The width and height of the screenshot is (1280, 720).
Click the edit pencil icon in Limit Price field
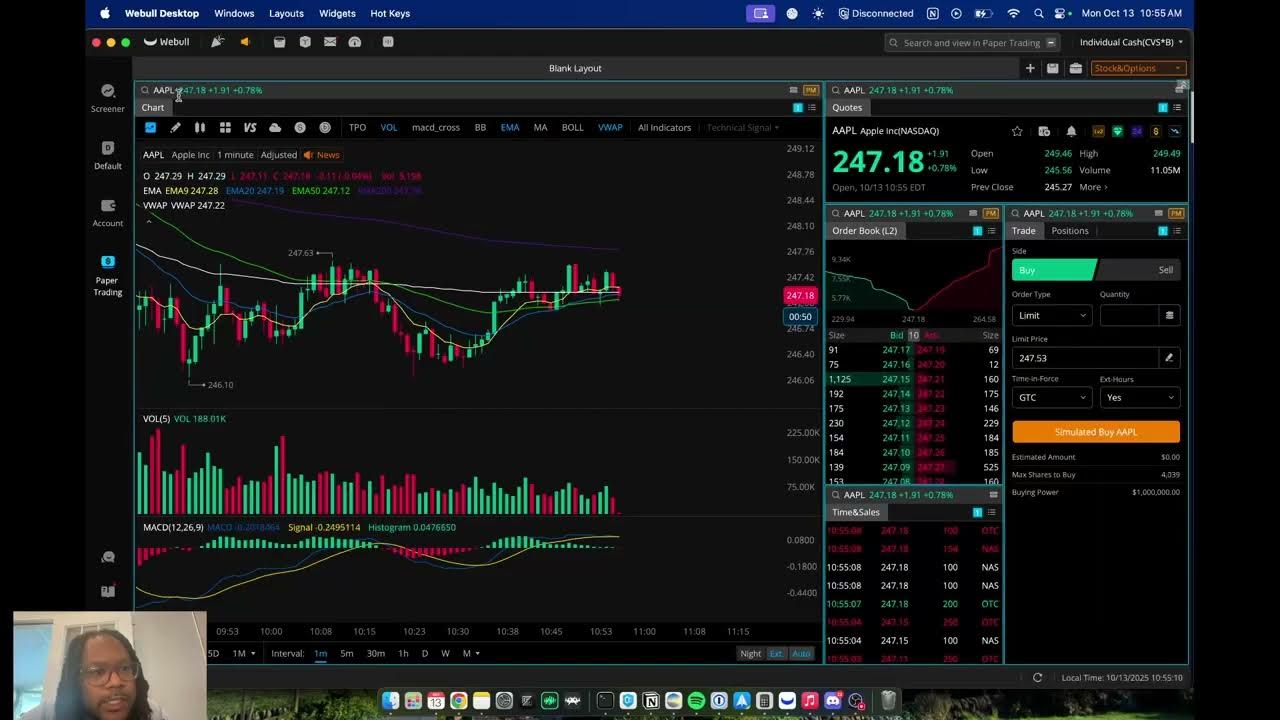point(1168,357)
